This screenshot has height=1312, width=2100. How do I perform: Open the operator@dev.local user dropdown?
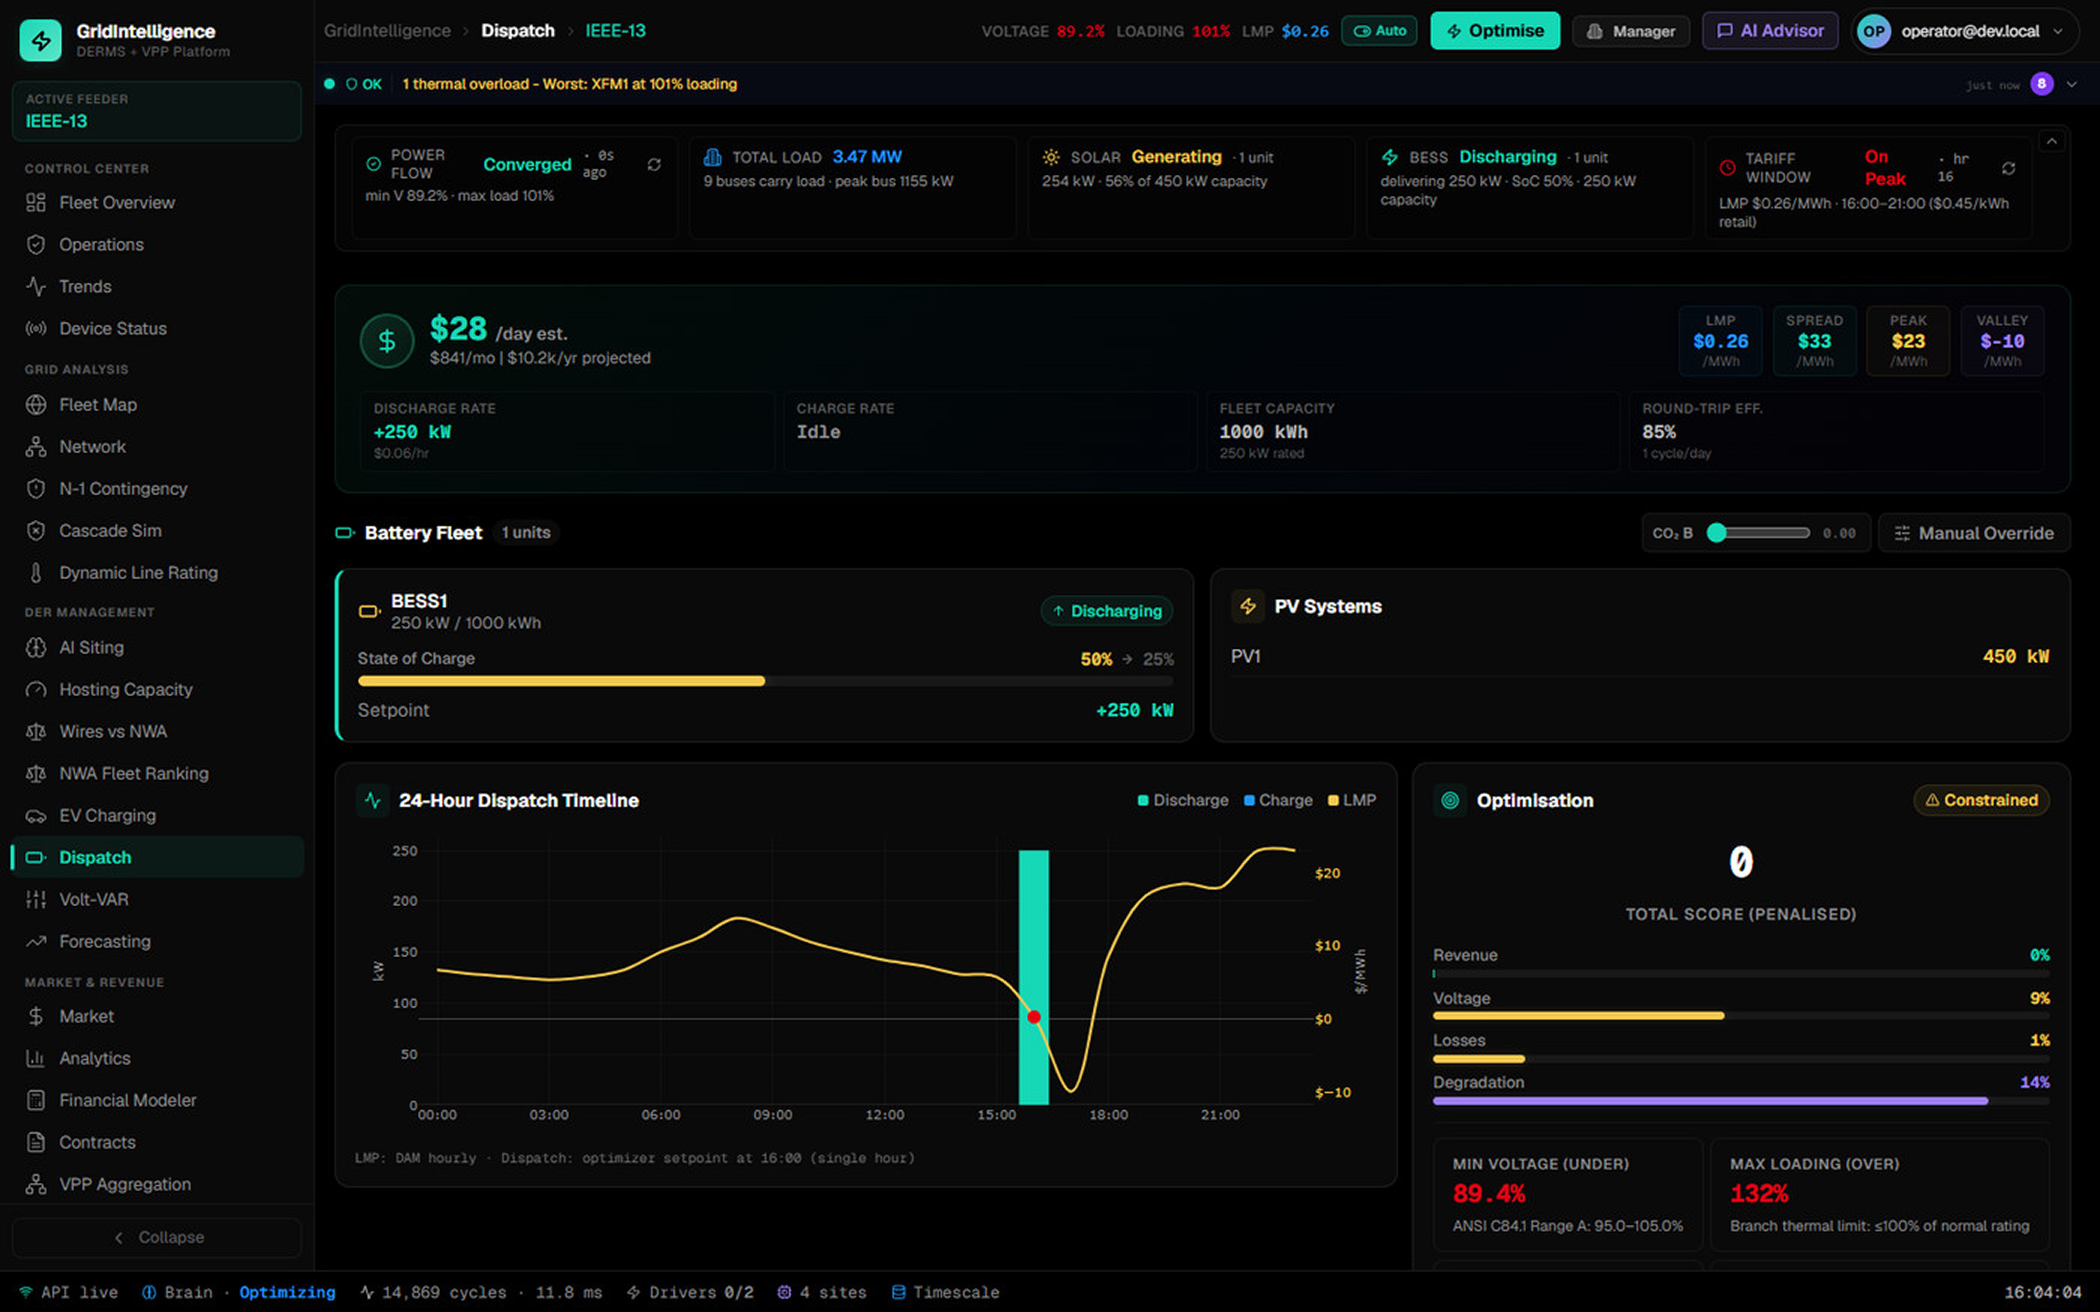coord(1964,31)
